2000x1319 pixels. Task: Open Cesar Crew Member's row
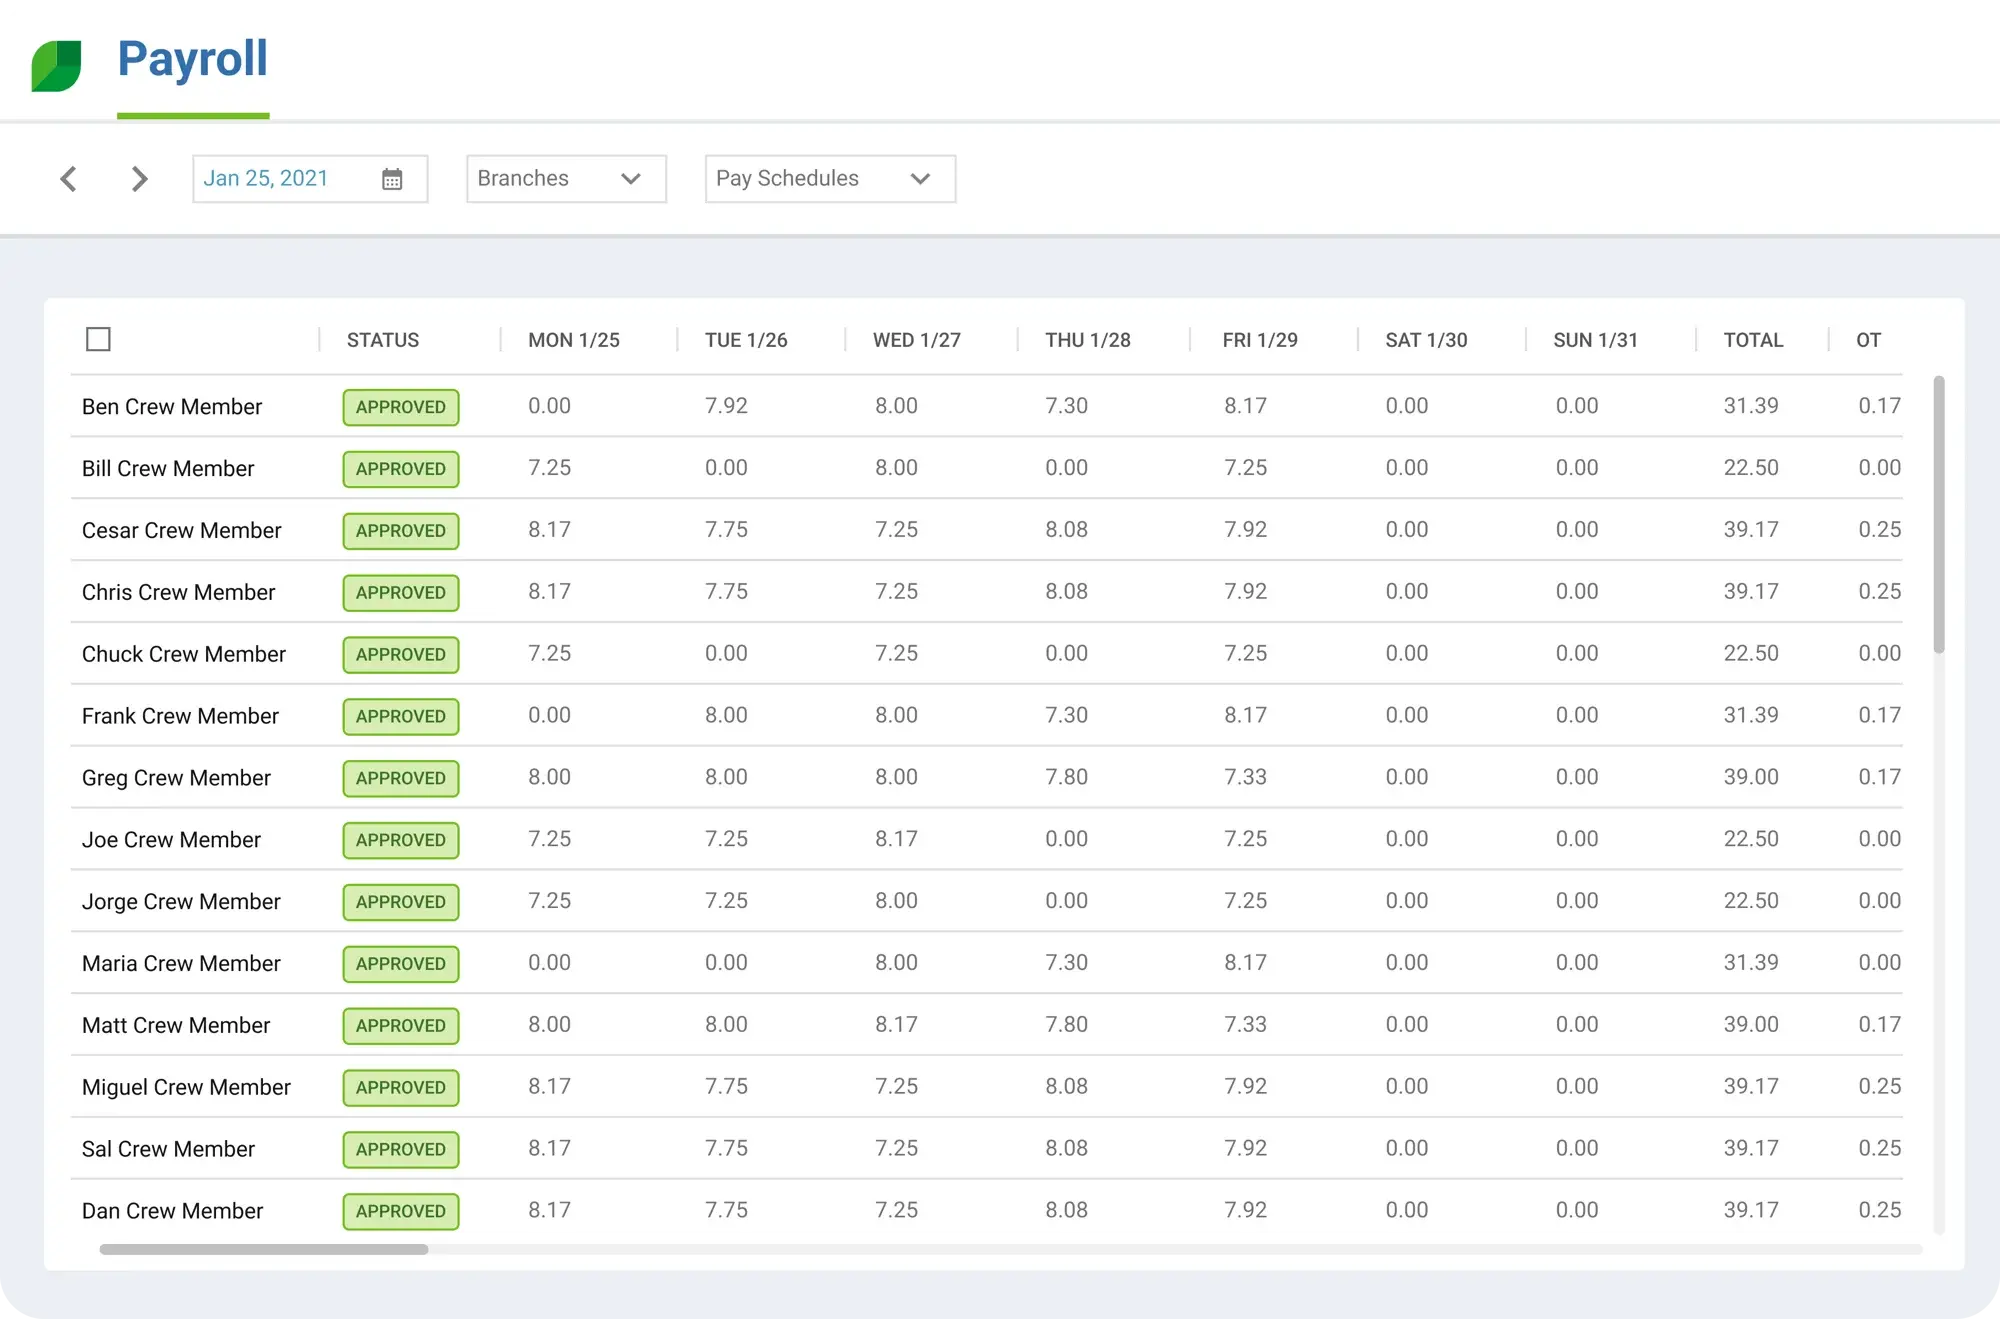coord(182,531)
